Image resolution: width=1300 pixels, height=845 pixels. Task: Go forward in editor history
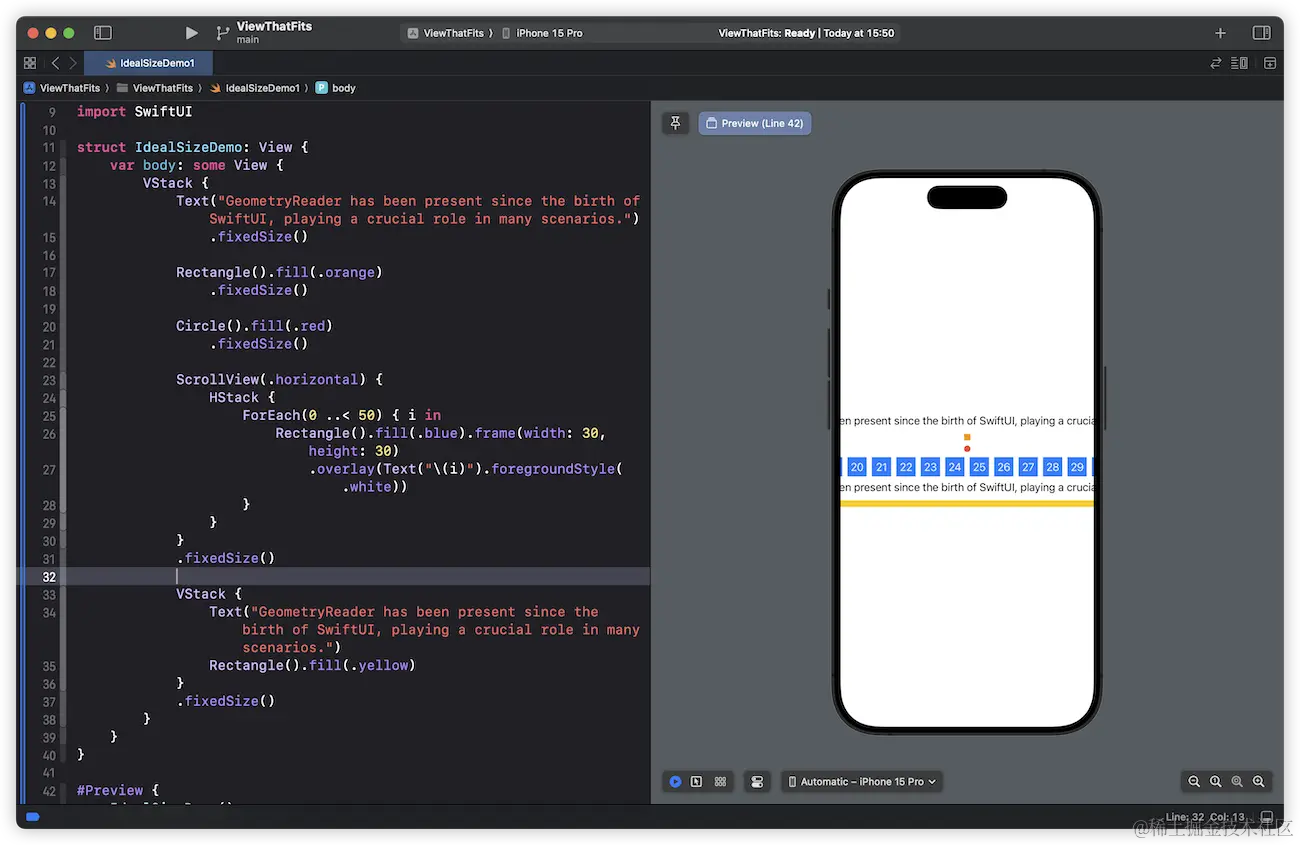pos(73,63)
